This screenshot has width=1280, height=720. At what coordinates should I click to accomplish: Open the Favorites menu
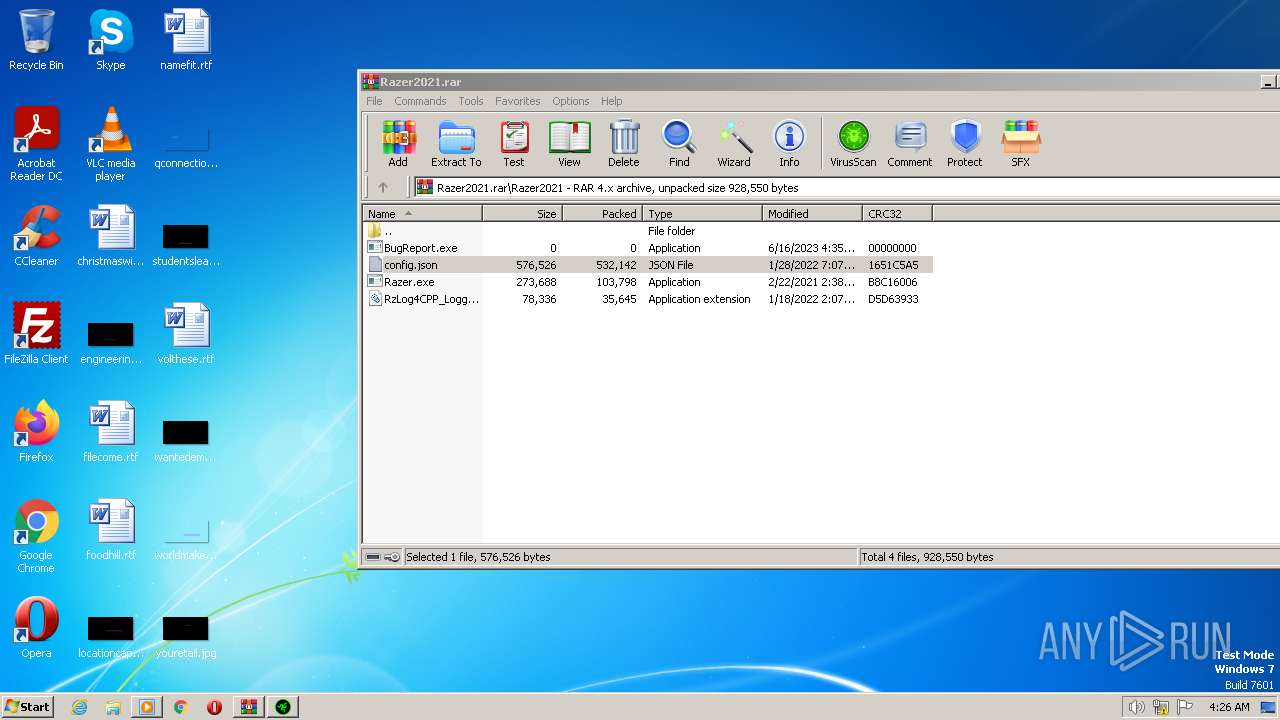518,101
